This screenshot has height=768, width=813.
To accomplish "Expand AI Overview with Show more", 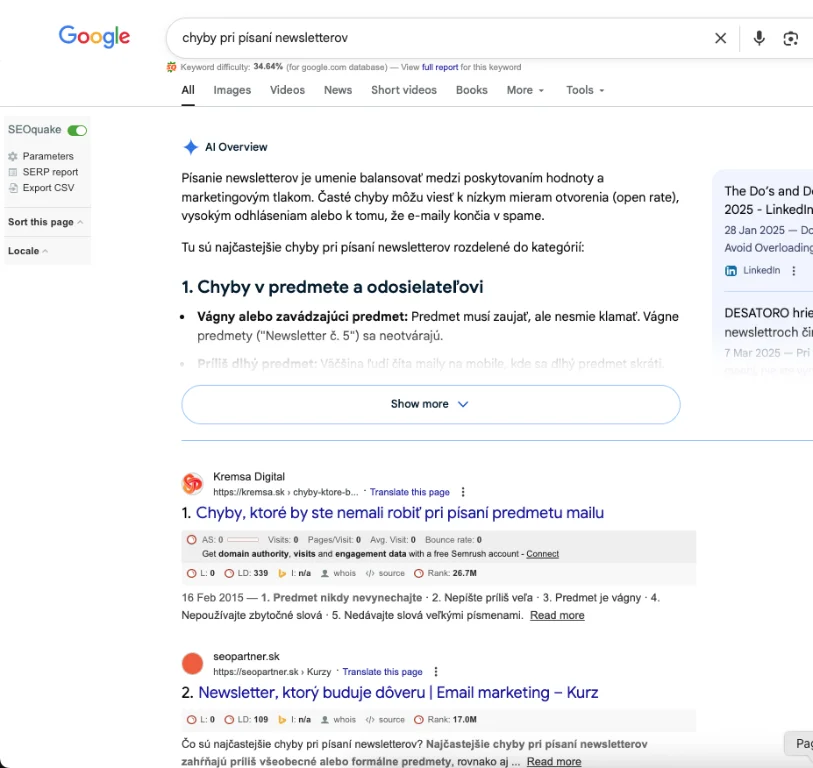I will point(430,404).
